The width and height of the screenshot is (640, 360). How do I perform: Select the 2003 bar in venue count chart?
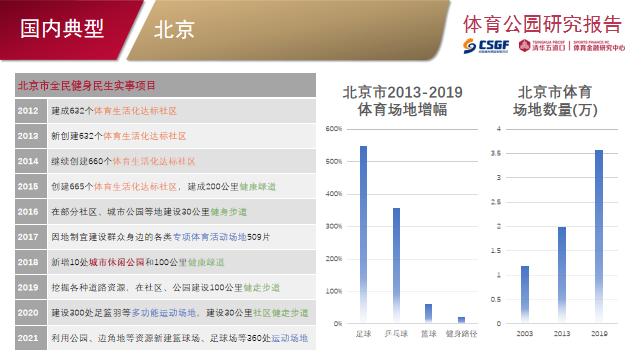pos(525,295)
